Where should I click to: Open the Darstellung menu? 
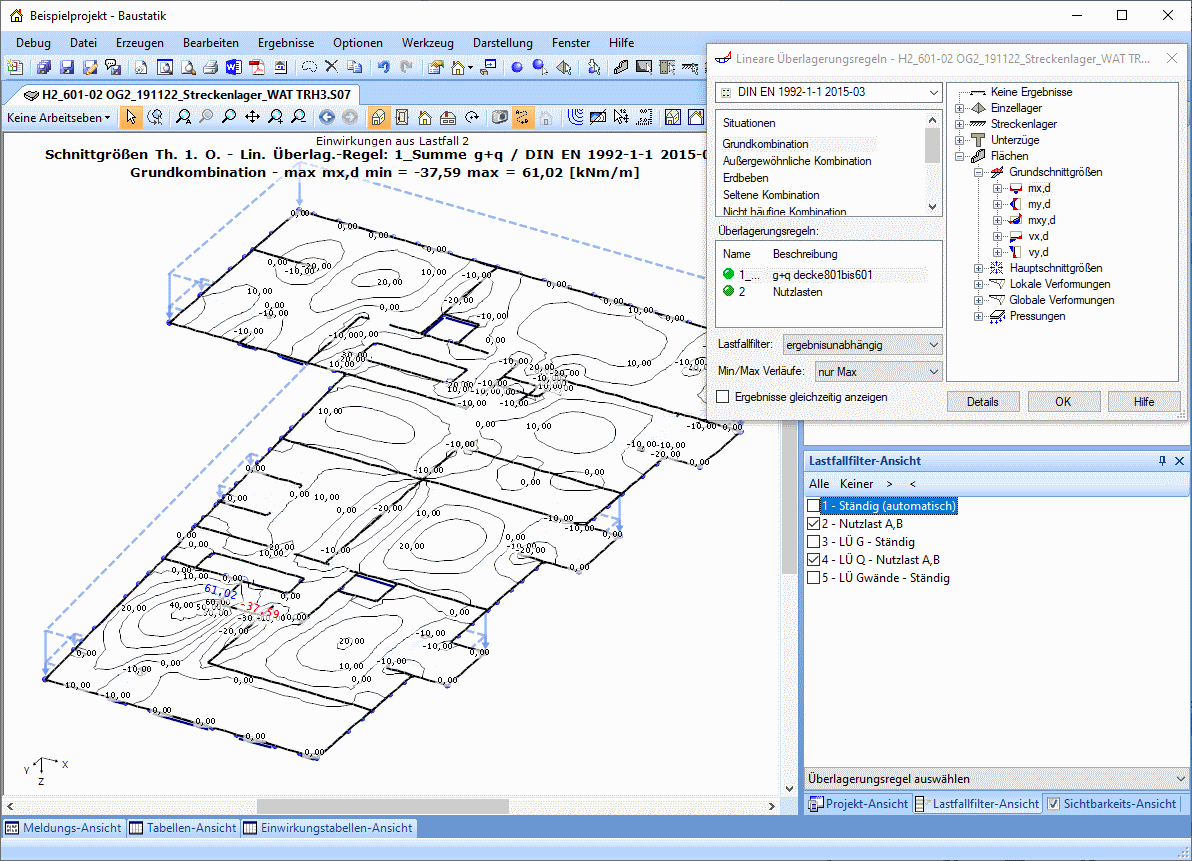coord(502,43)
